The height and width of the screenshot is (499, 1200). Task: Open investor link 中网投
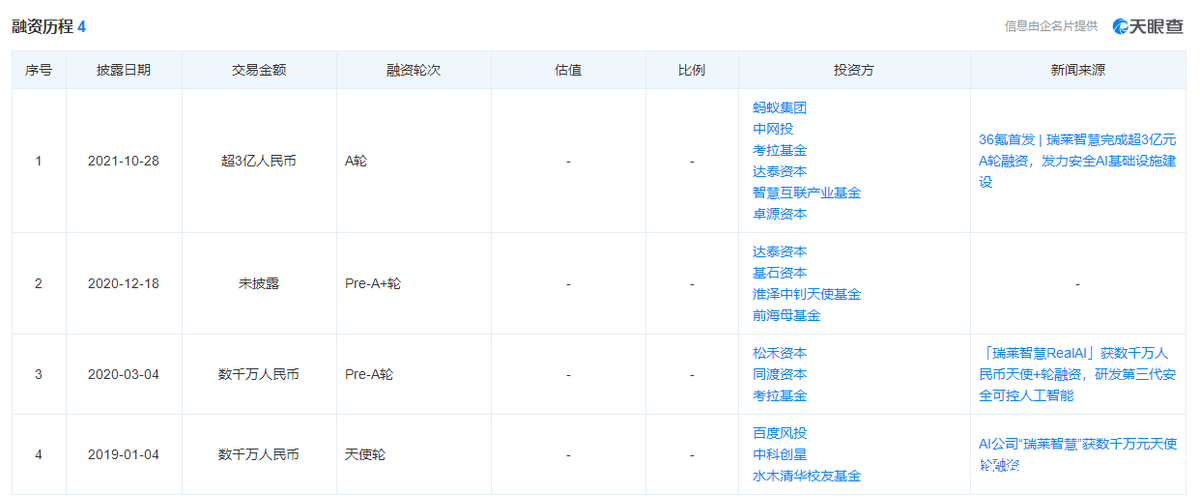(x=773, y=129)
